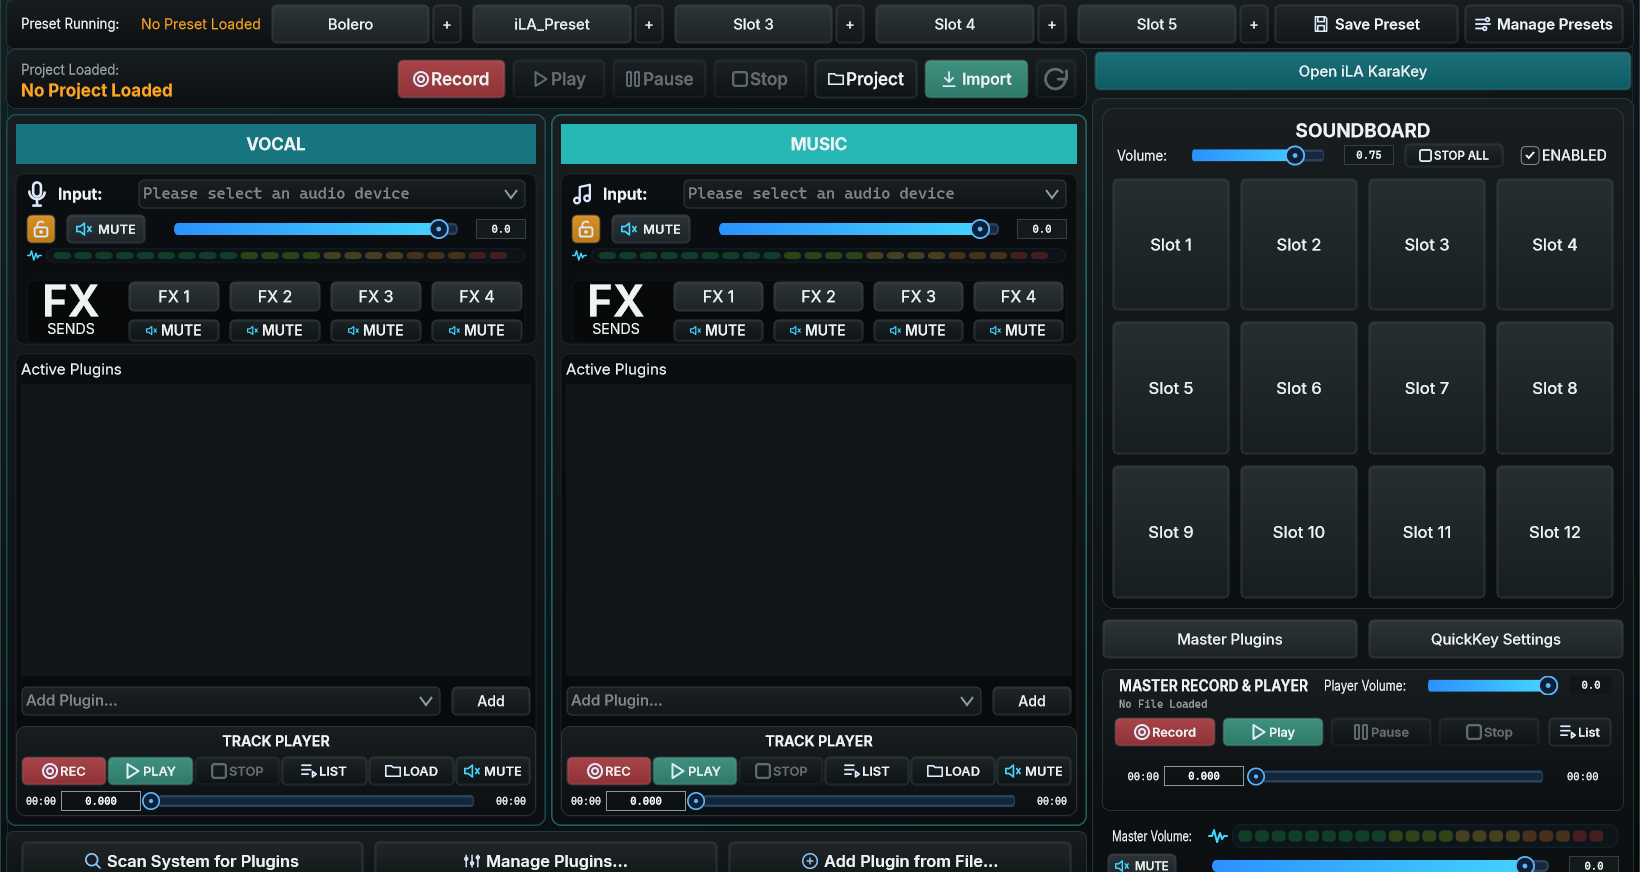Scan System for Plugins
The width and height of the screenshot is (1640, 872).
(192, 860)
